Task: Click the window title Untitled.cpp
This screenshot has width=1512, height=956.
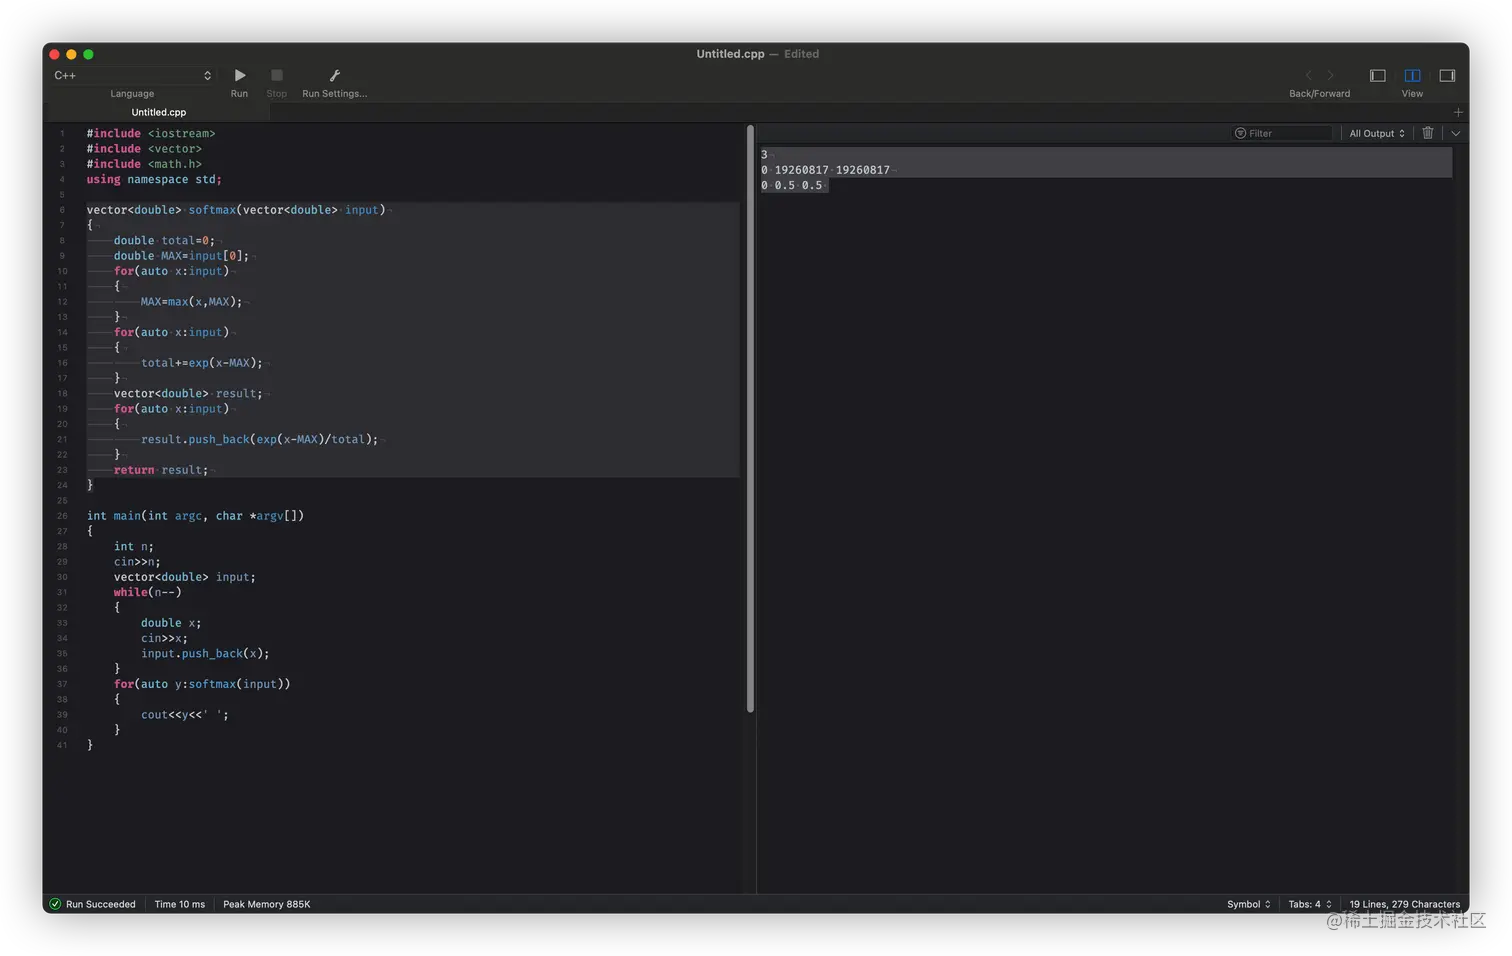Action: [730, 54]
